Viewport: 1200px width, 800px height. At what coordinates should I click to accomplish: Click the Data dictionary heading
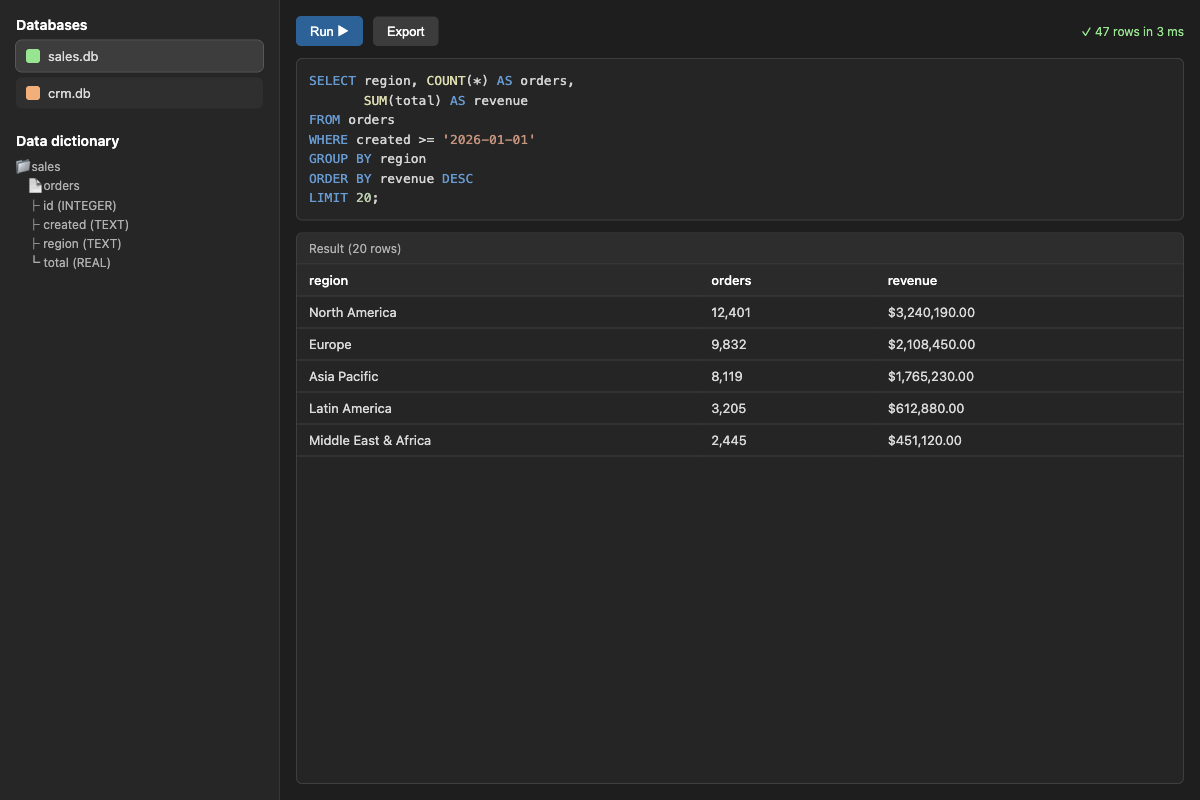(x=67, y=141)
